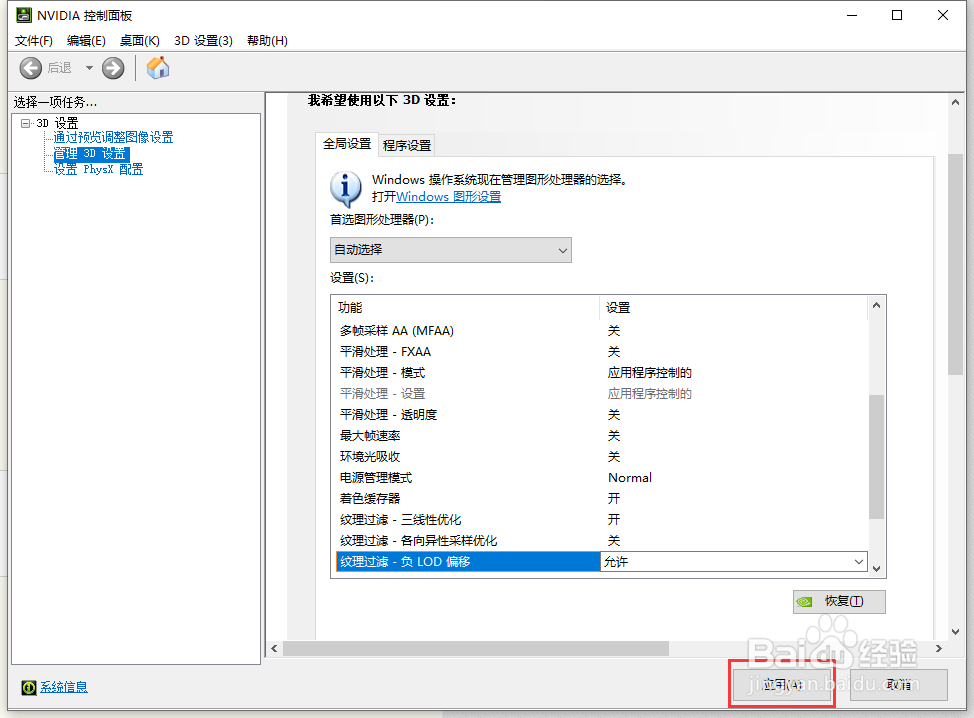Viewport: 974px width, 718px height.
Task: Select the 环境光吸收 row
Action: click(601, 457)
